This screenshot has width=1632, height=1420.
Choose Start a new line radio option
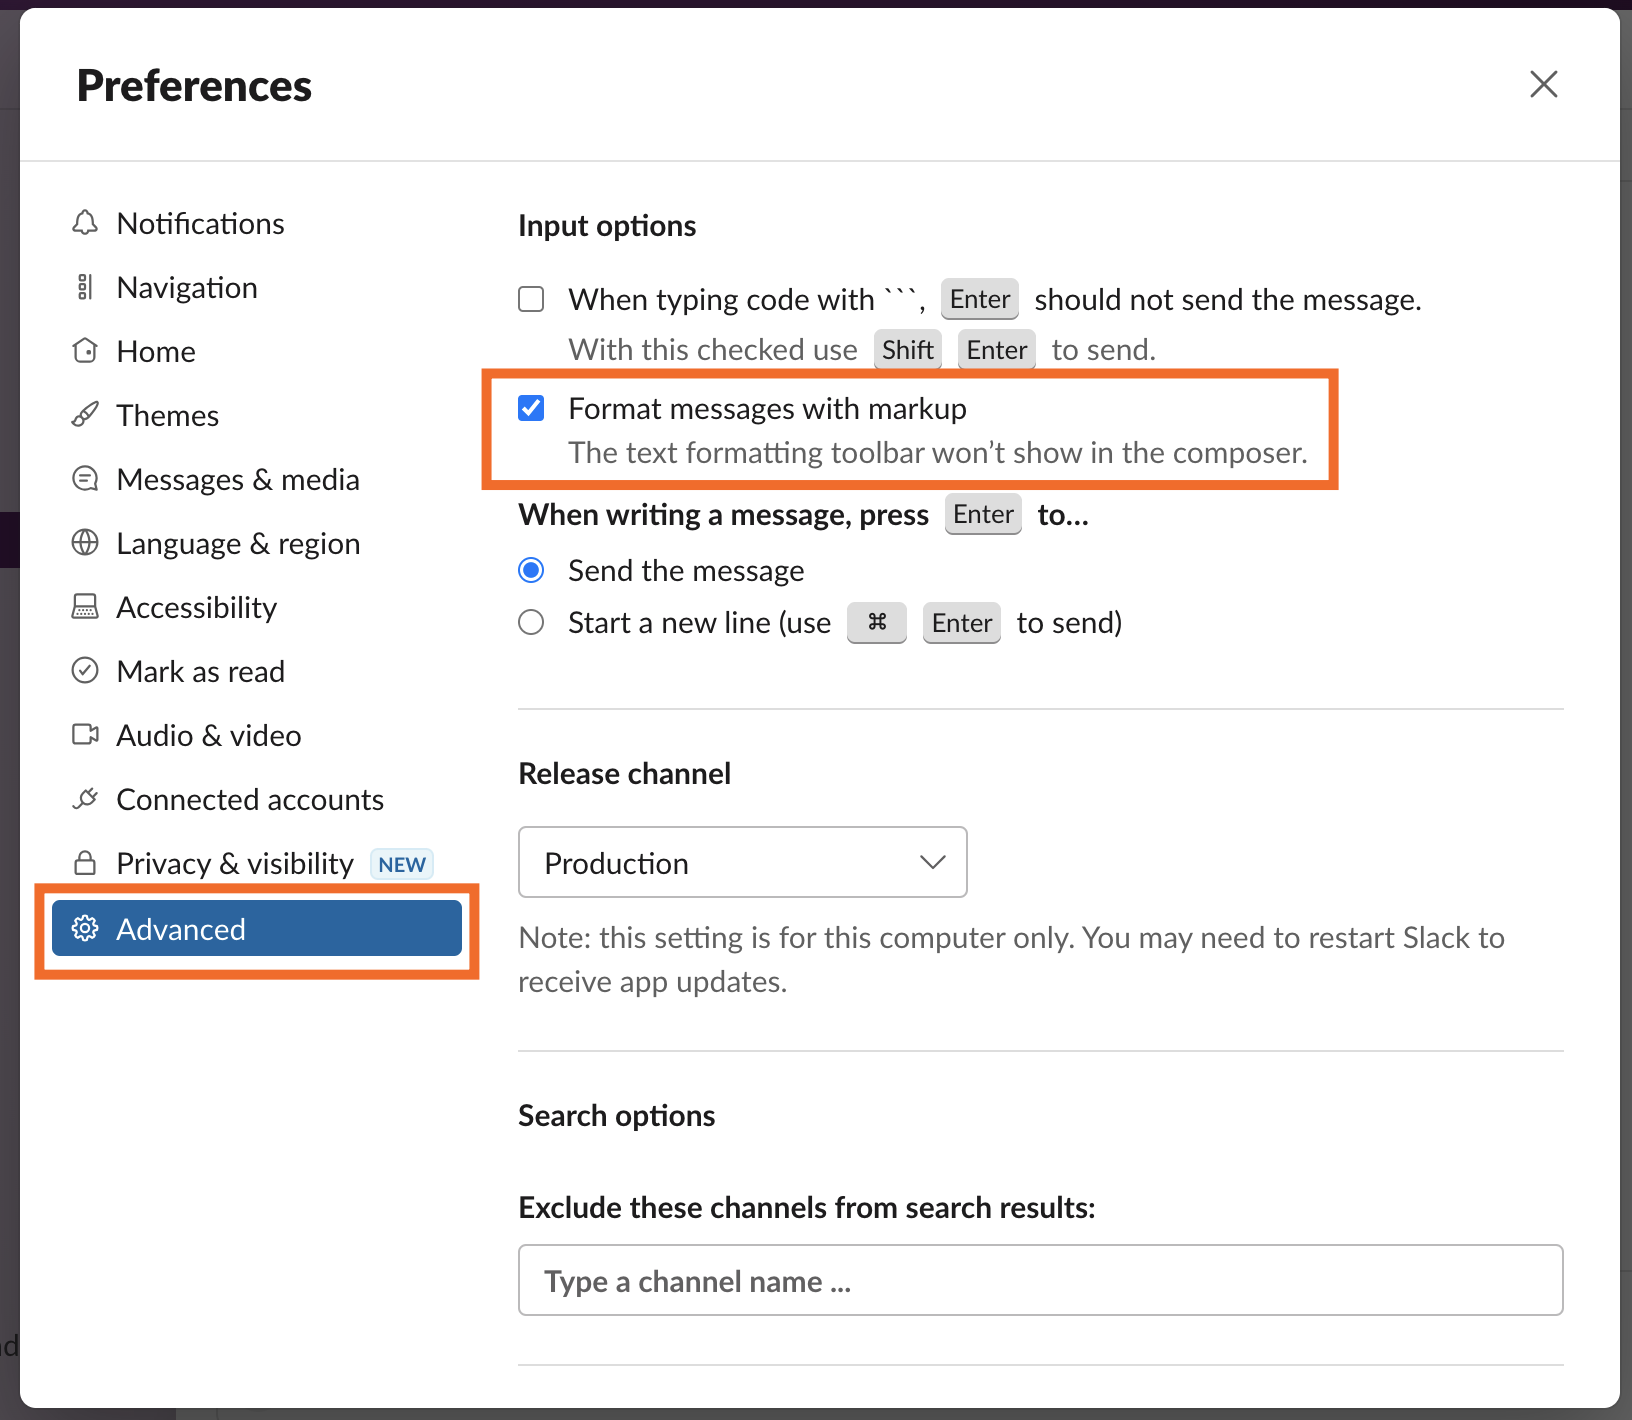click(x=531, y=622)
